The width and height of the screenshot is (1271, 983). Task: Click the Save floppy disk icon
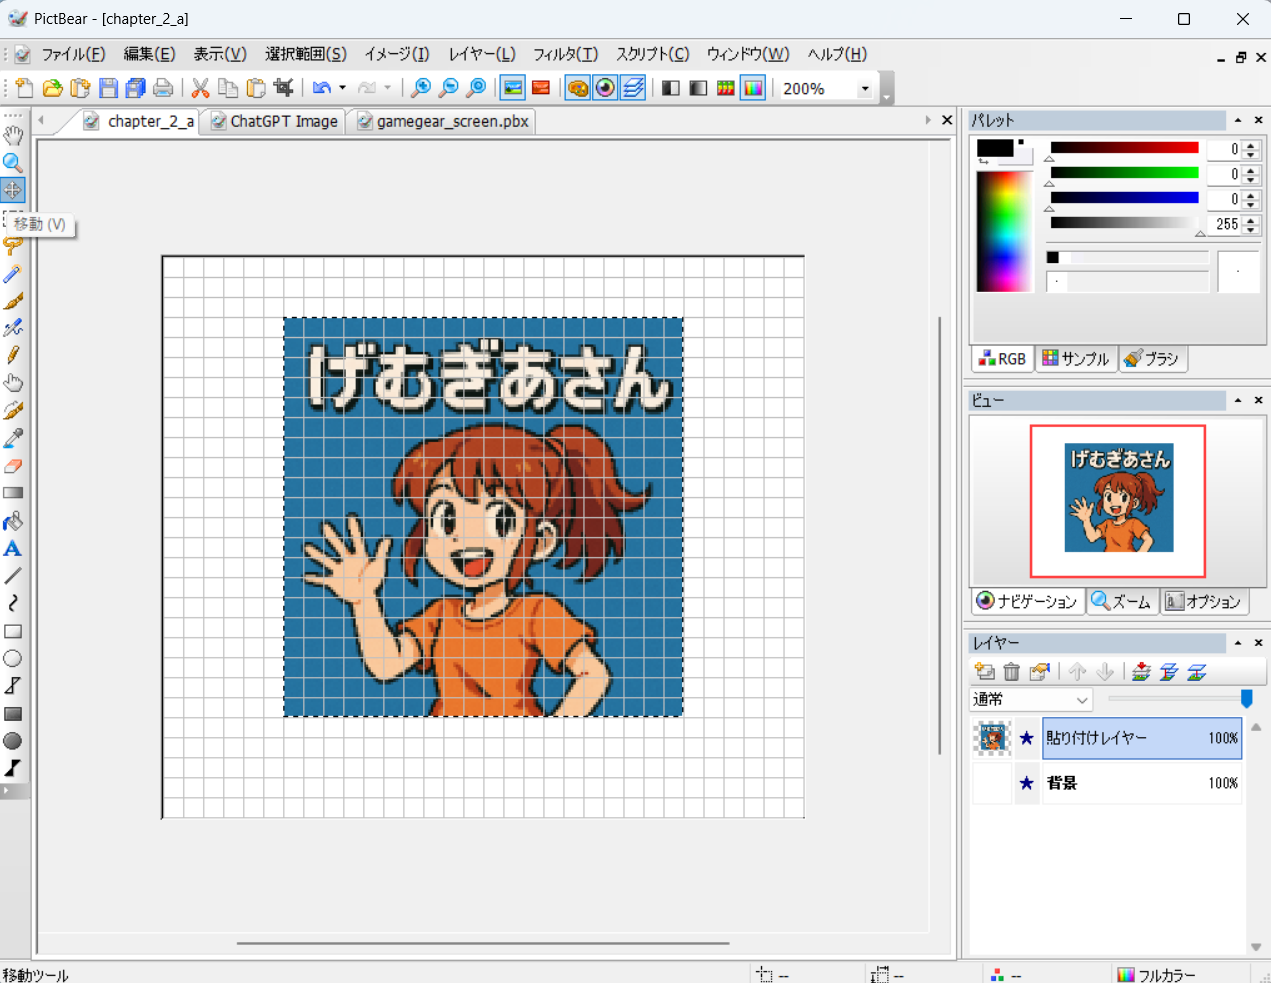(108, 88)
